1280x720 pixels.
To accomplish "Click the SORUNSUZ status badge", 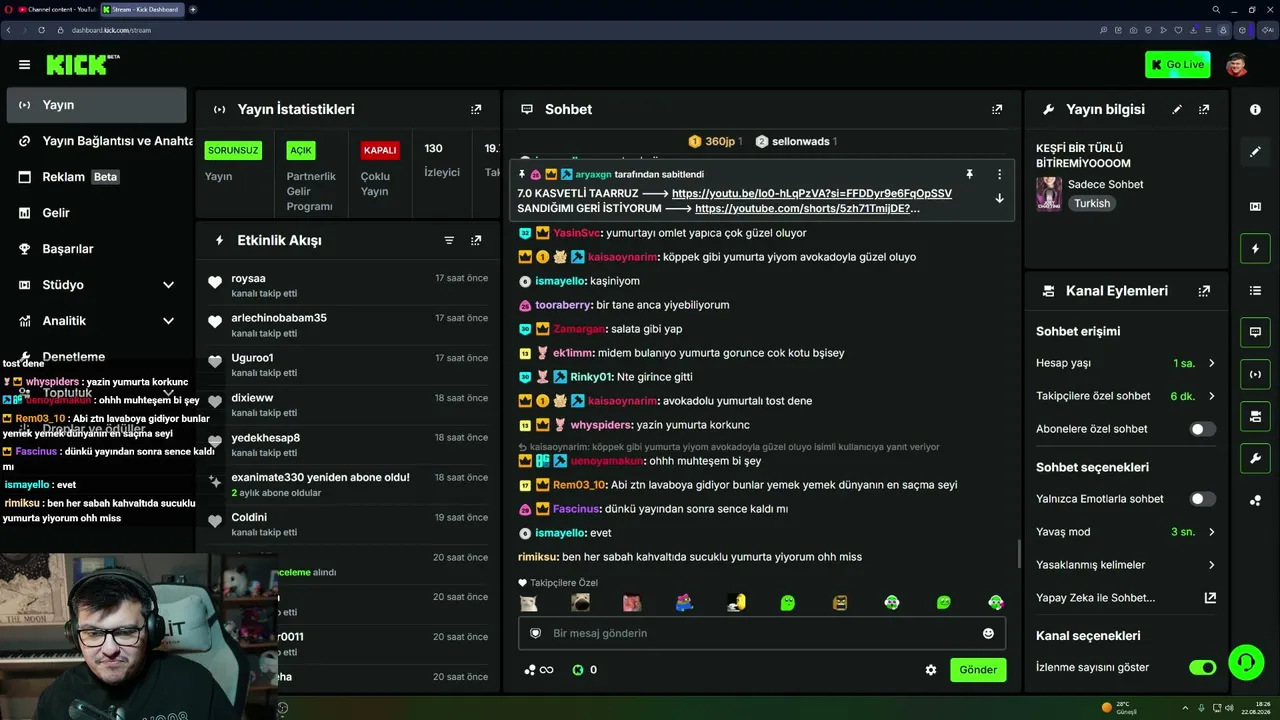I will (x=233, y=150).
